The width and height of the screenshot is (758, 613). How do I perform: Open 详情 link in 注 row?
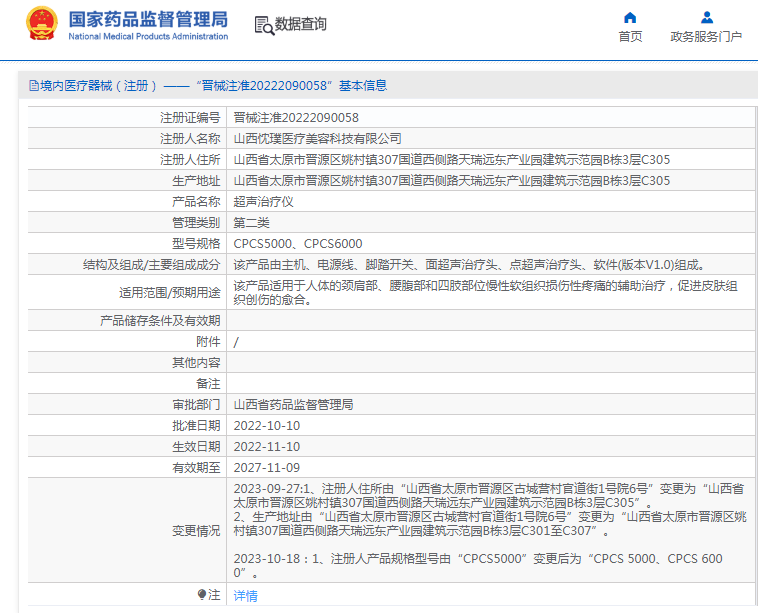tap(246, 596)
